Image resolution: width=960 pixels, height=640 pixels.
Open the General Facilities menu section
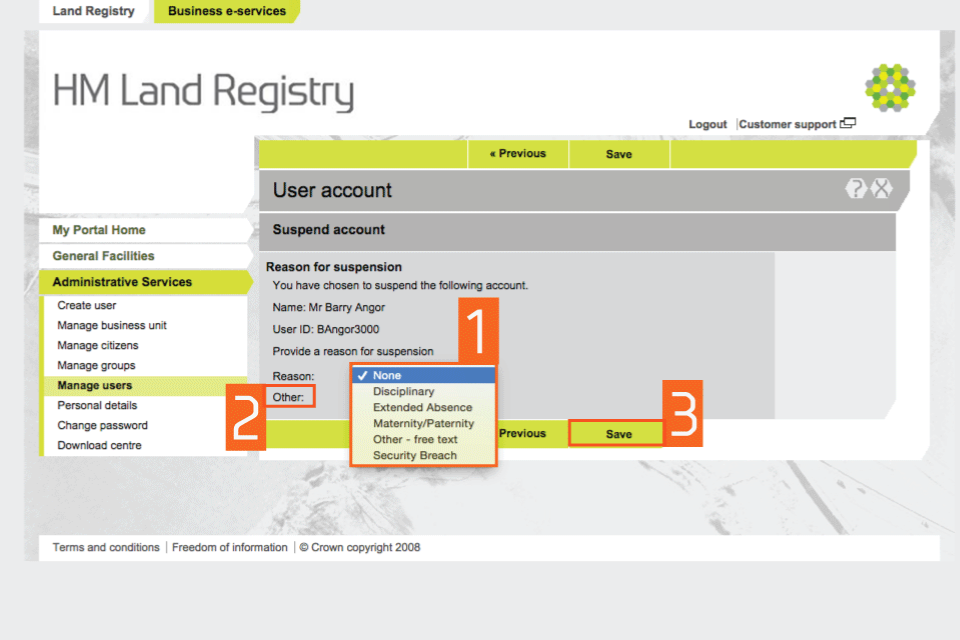click(x=103, y=256)
